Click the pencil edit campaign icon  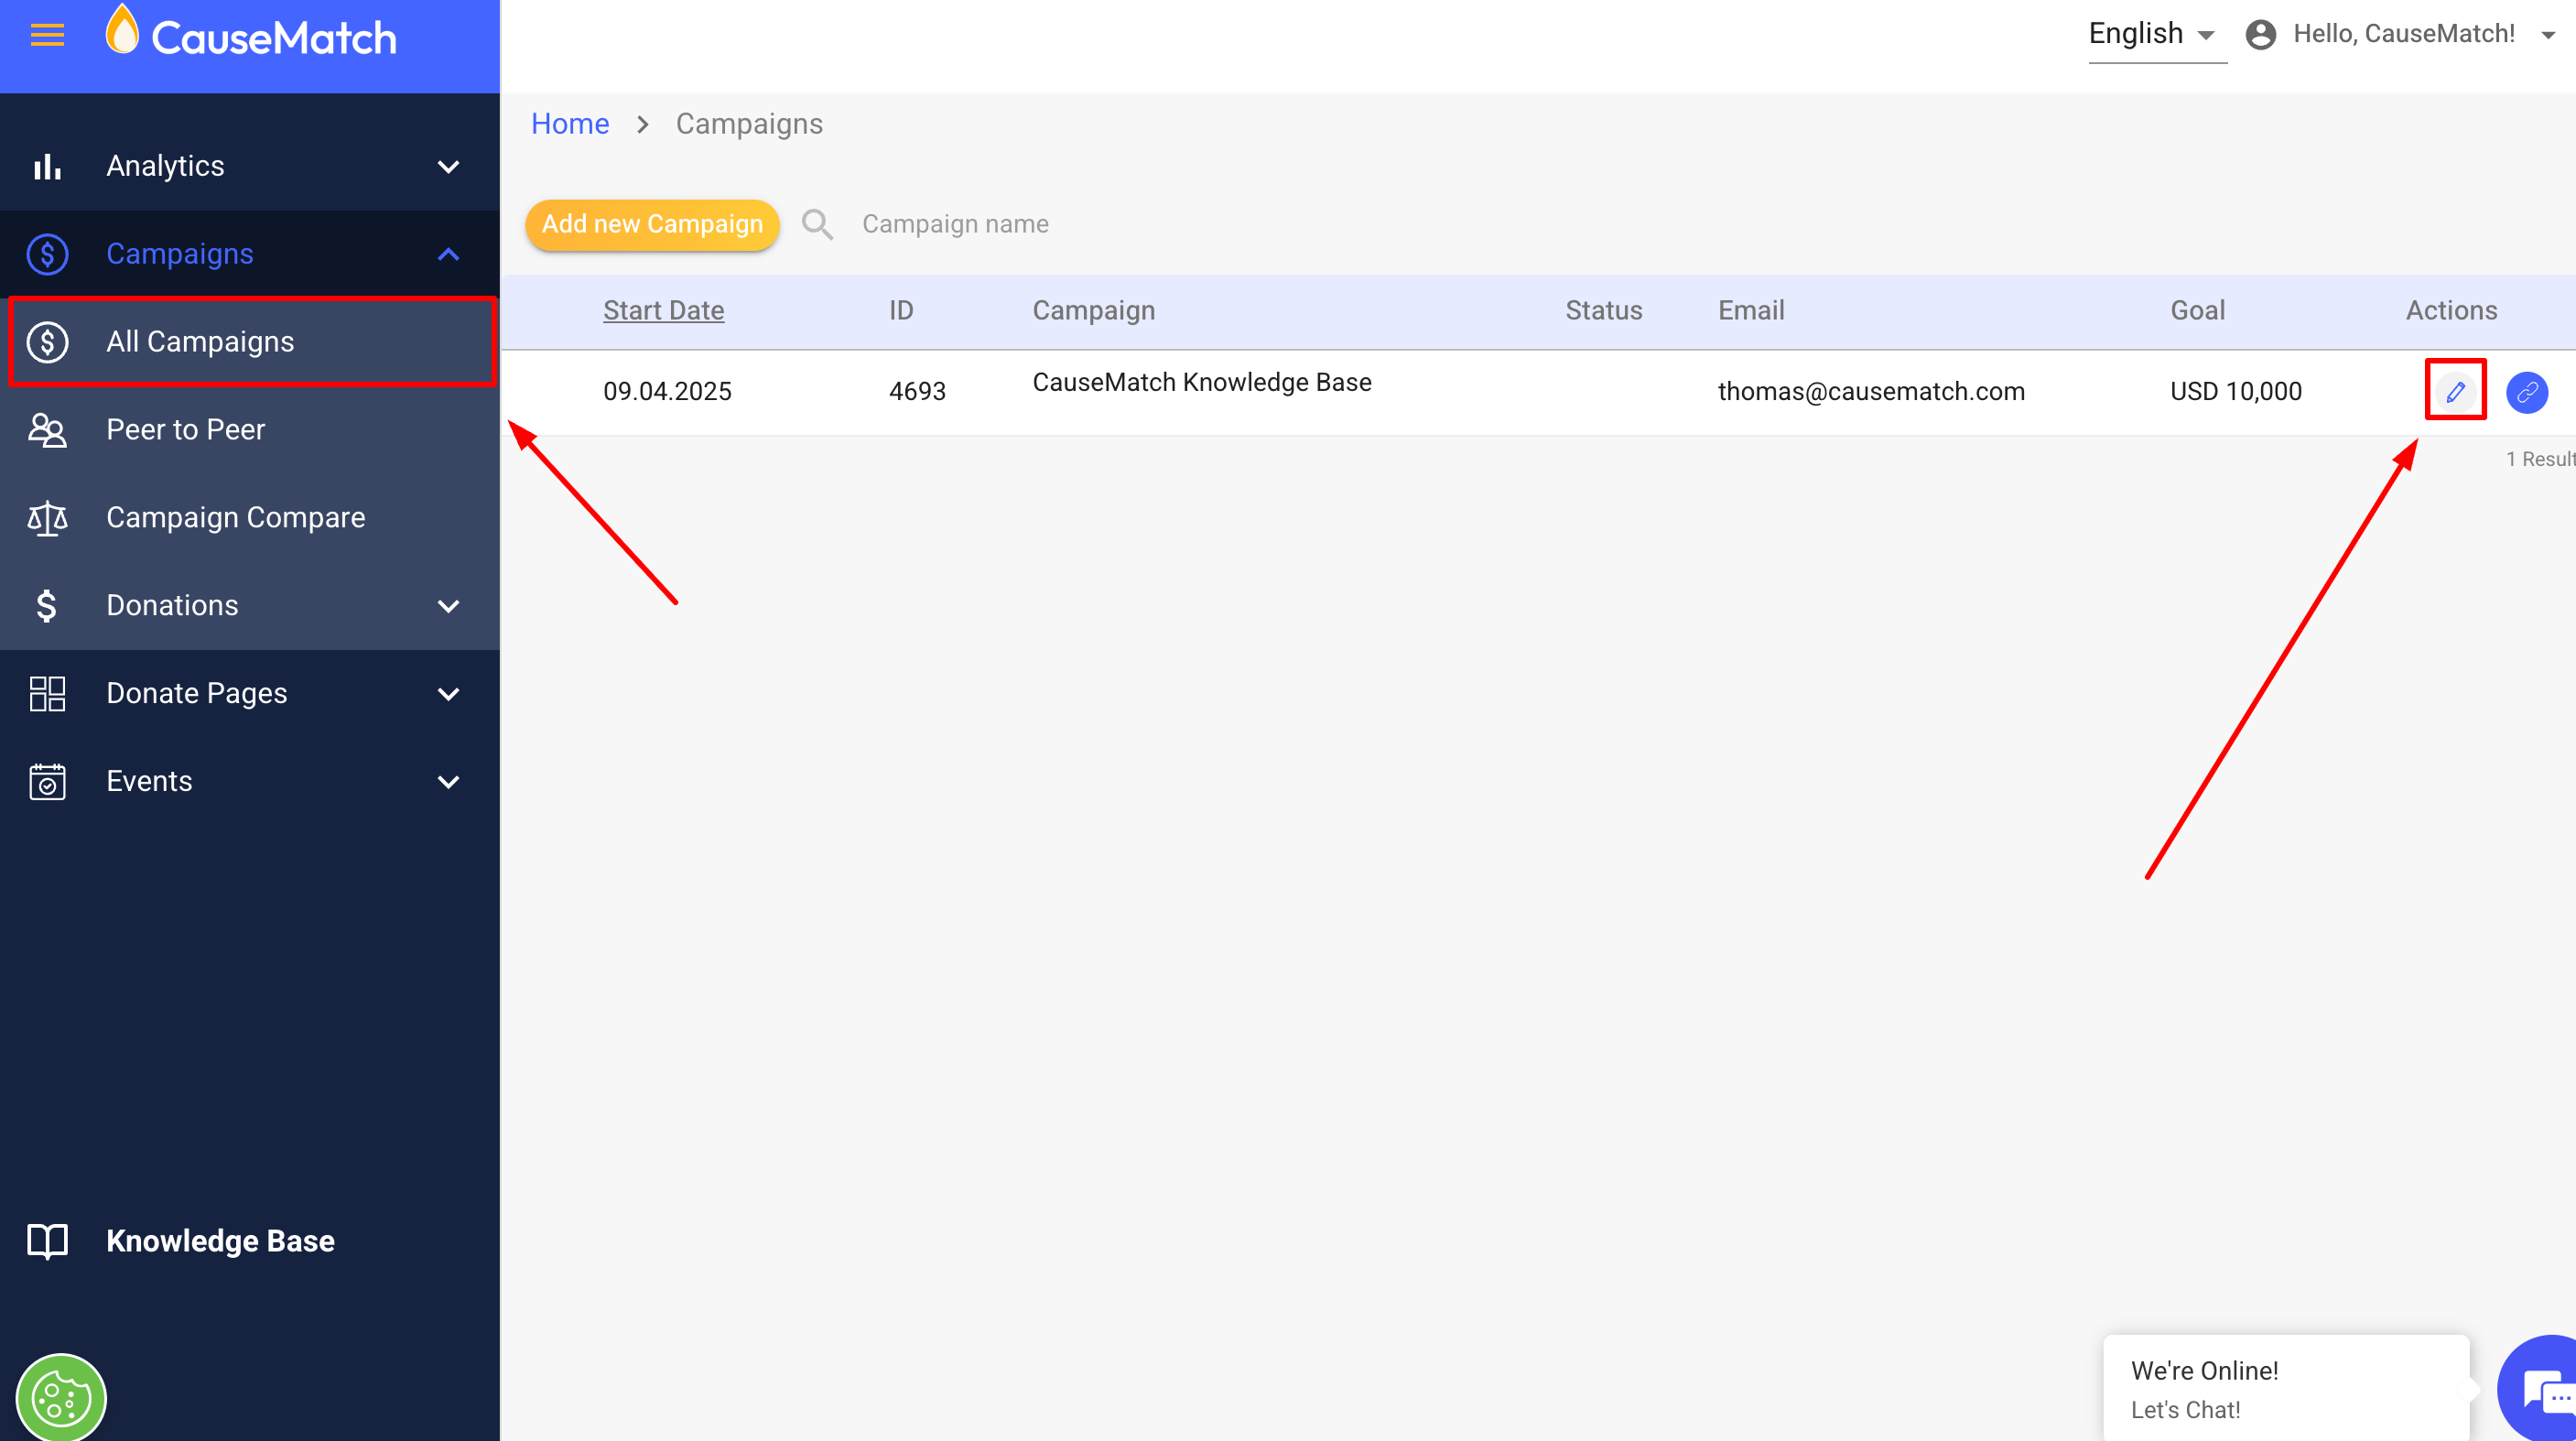[x=2454, y=391]
